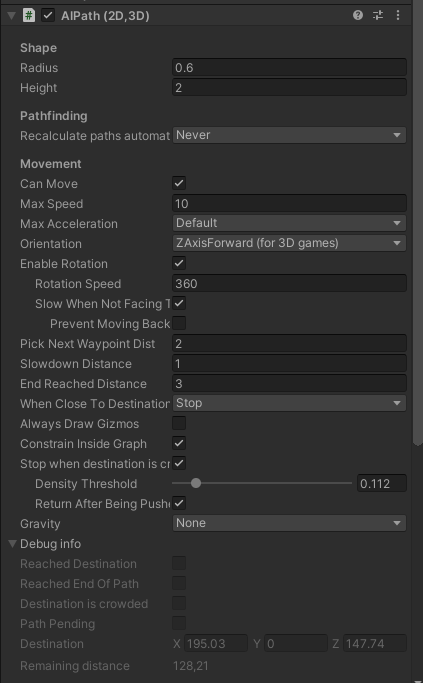
Task: Toggle the Enable Rotation checkbox
Action: pyautogui.click(x=179, y=263)
